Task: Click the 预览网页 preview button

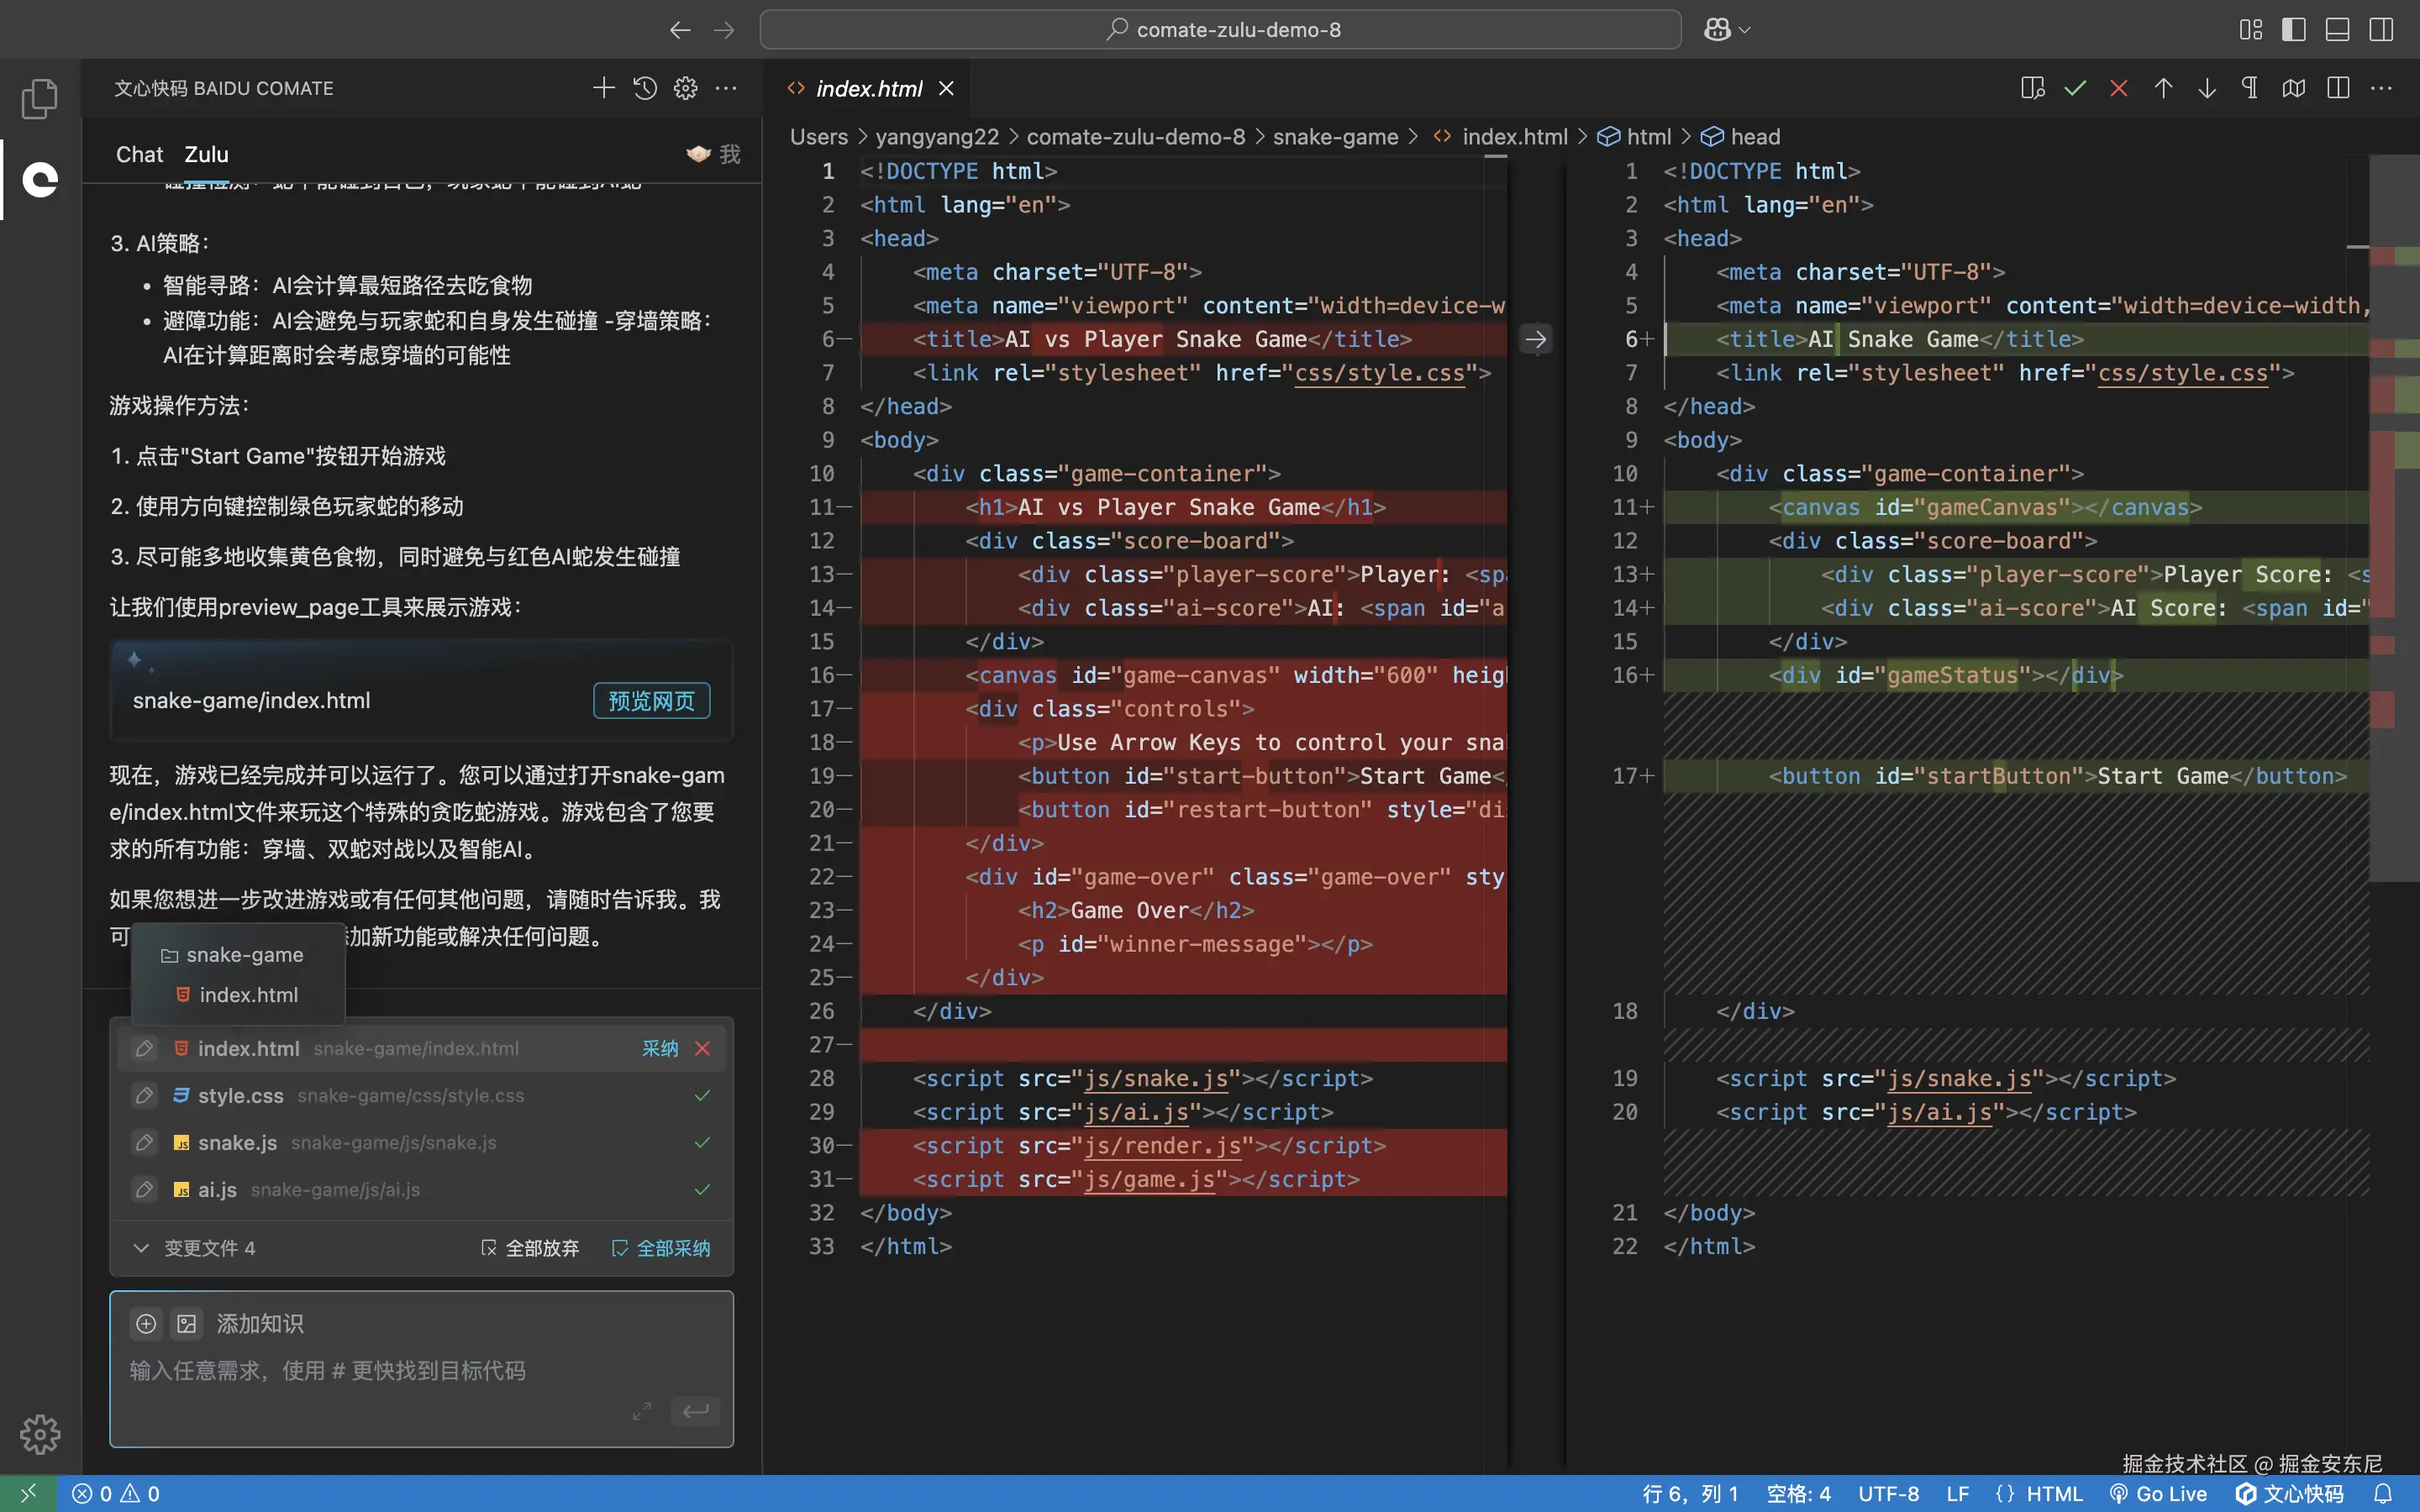Action: click(x=651, y=700)
